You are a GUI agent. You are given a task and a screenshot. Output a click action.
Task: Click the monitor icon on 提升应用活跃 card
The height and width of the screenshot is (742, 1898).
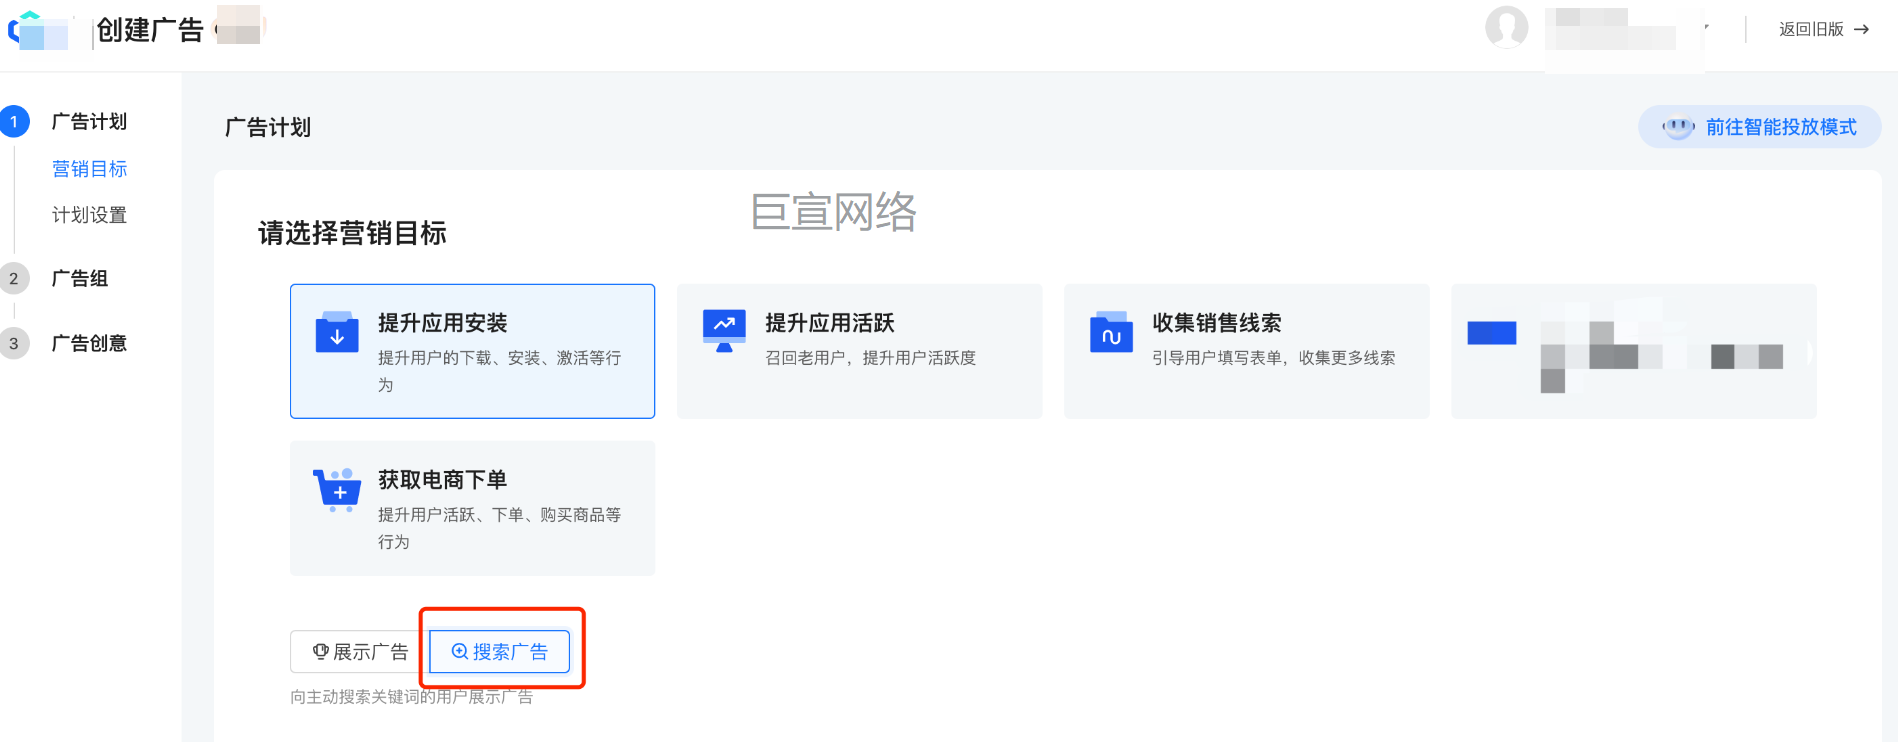point(724,329)
